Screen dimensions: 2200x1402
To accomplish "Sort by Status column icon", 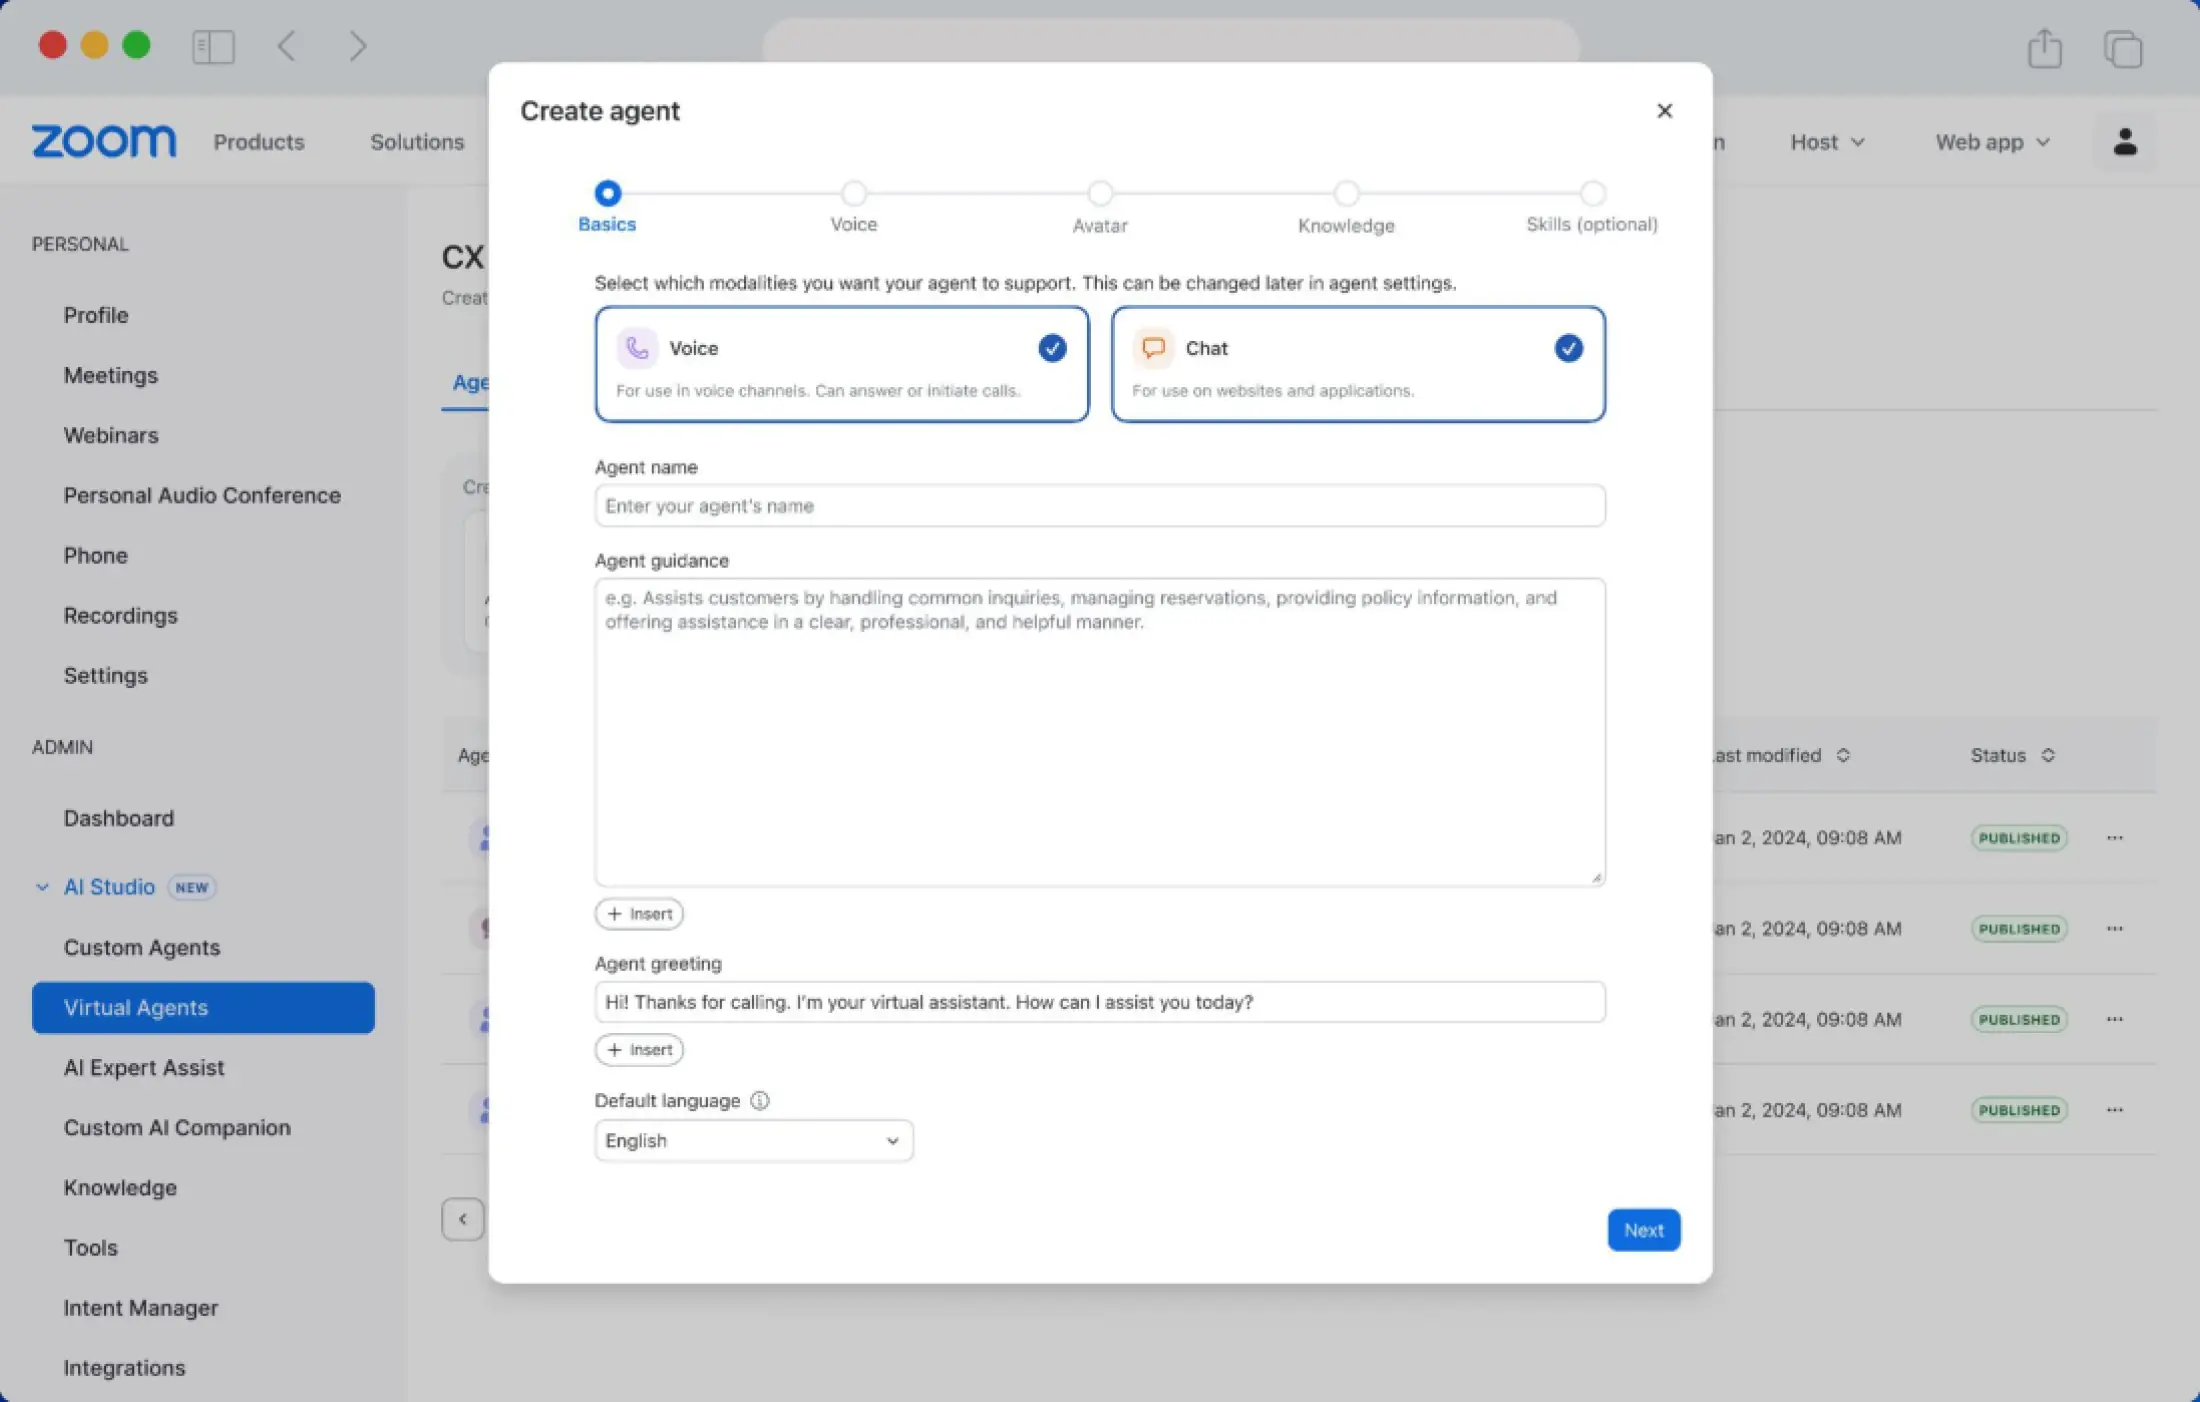I will (x=2048, y=755).
